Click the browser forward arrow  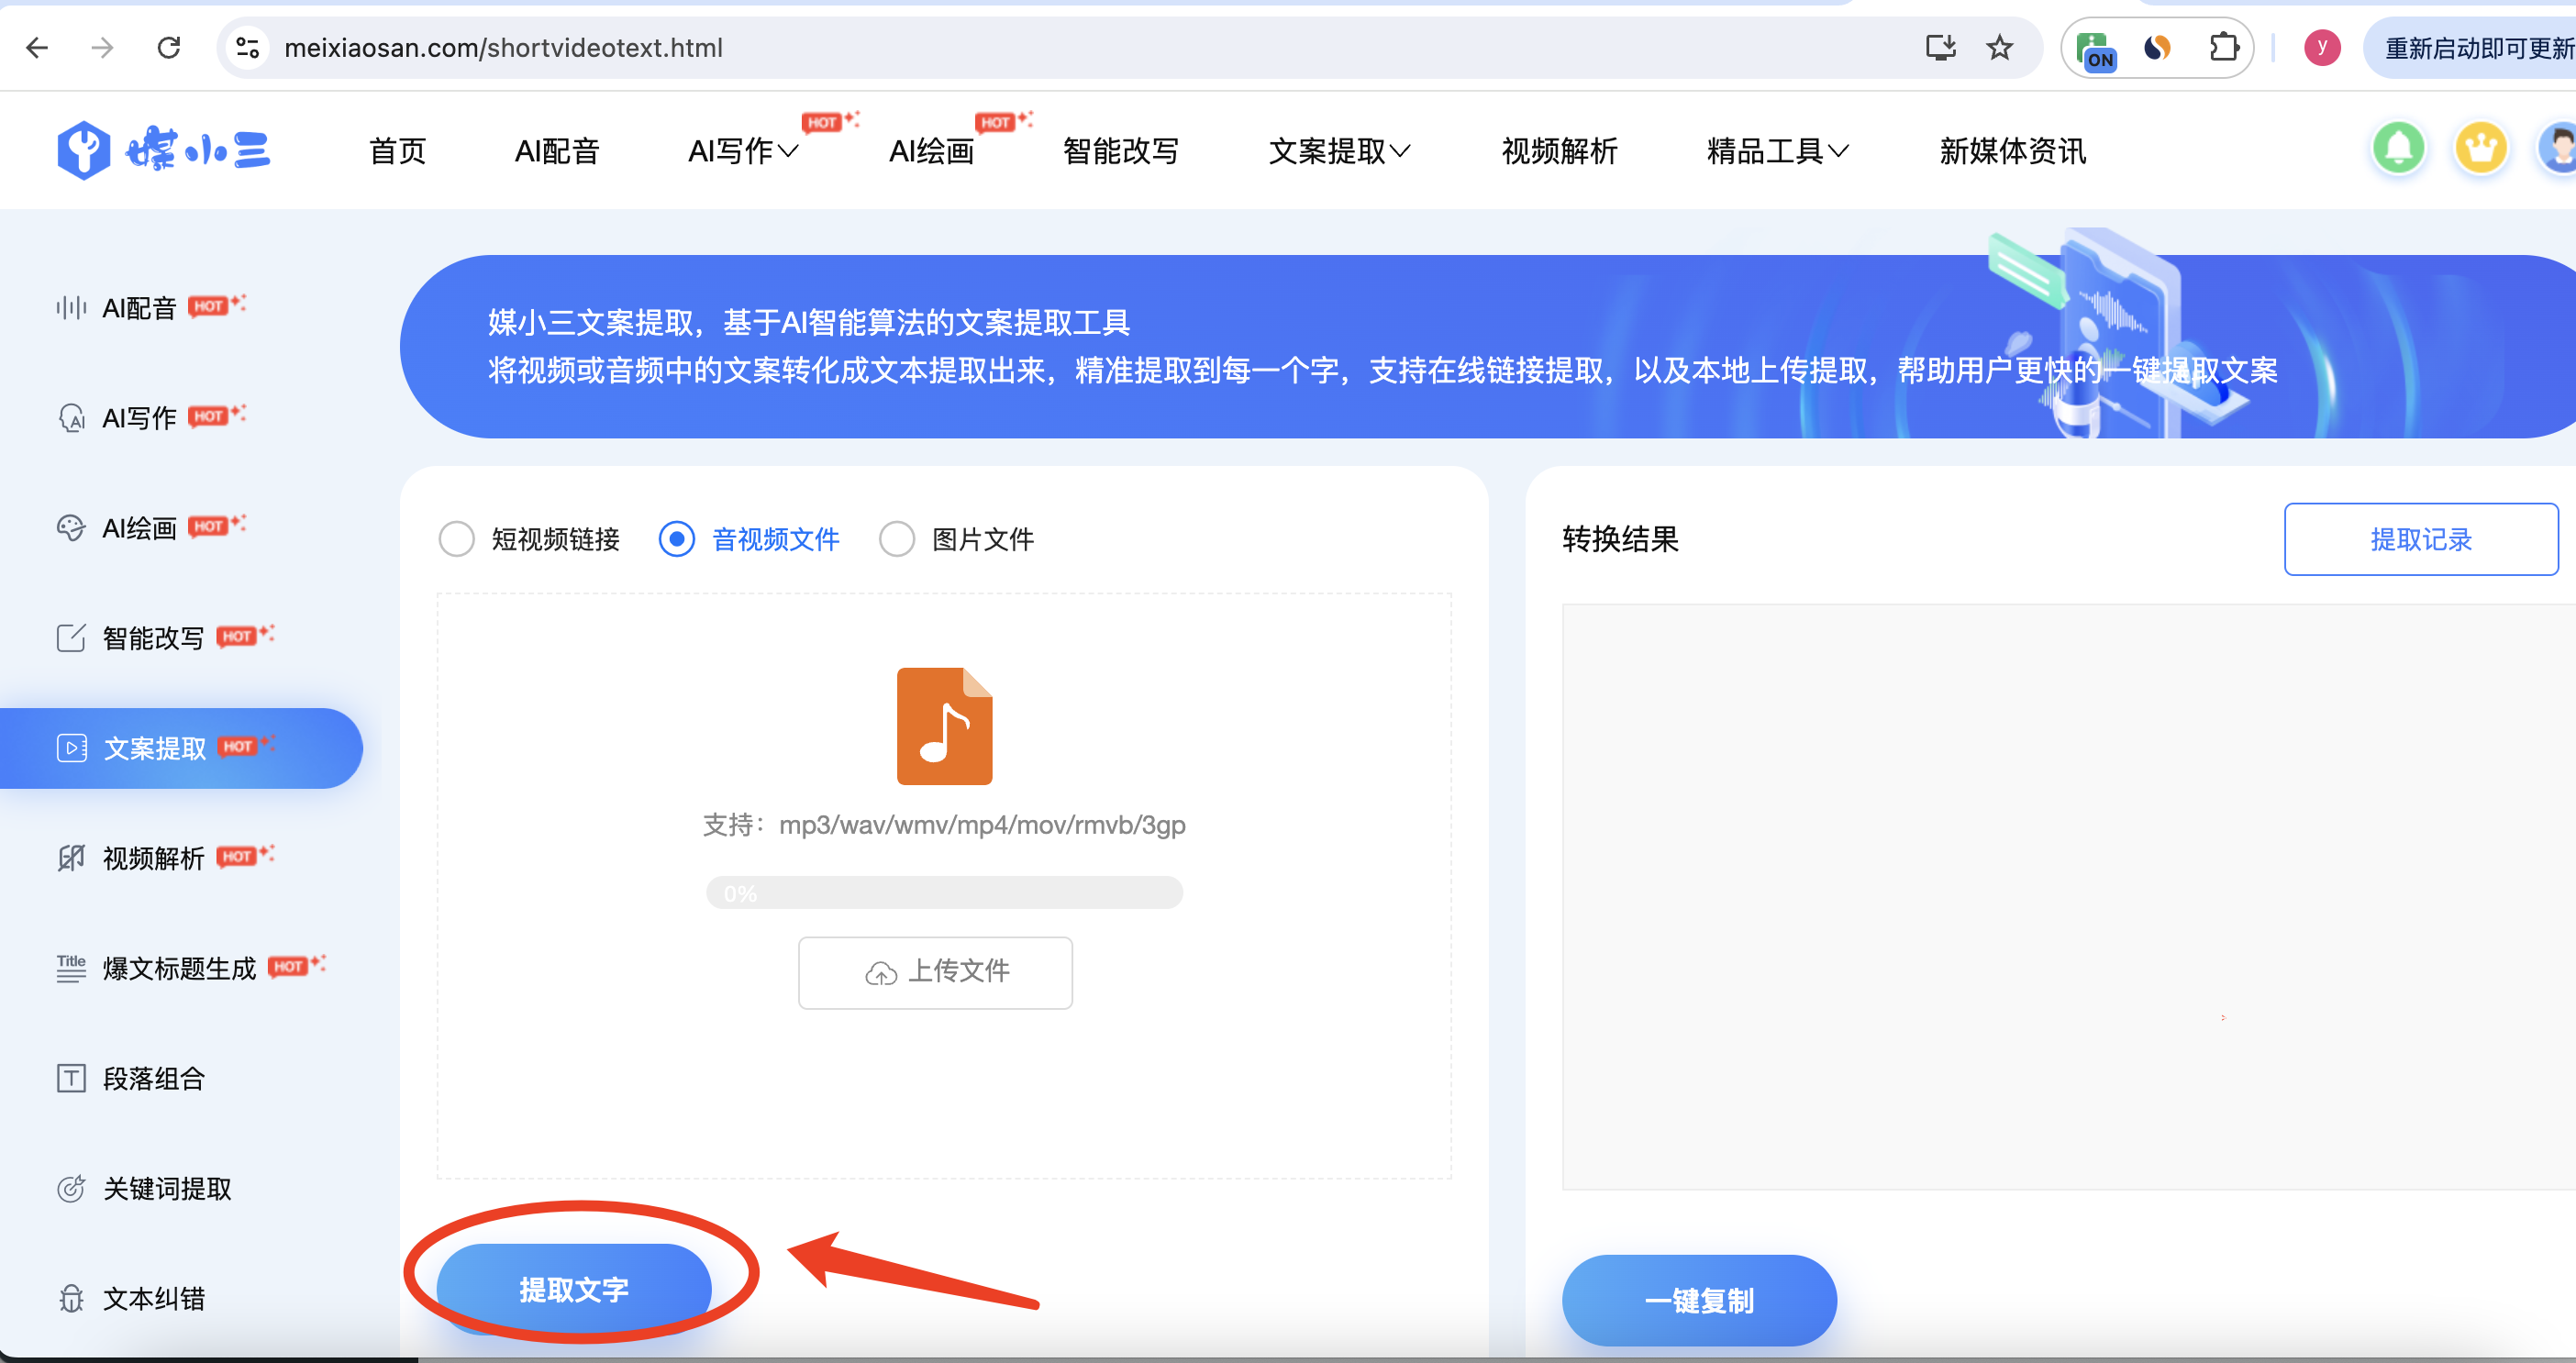(102, 47)
